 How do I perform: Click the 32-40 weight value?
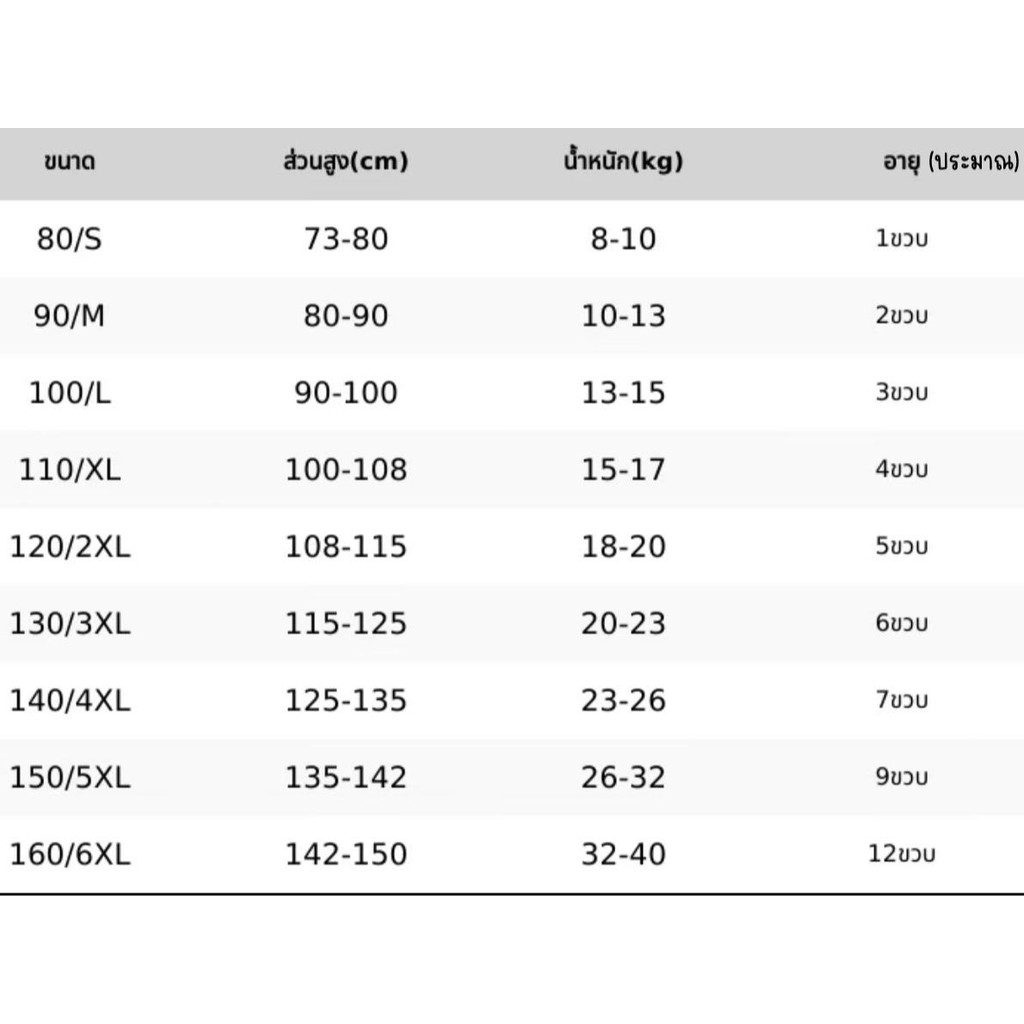623,855
